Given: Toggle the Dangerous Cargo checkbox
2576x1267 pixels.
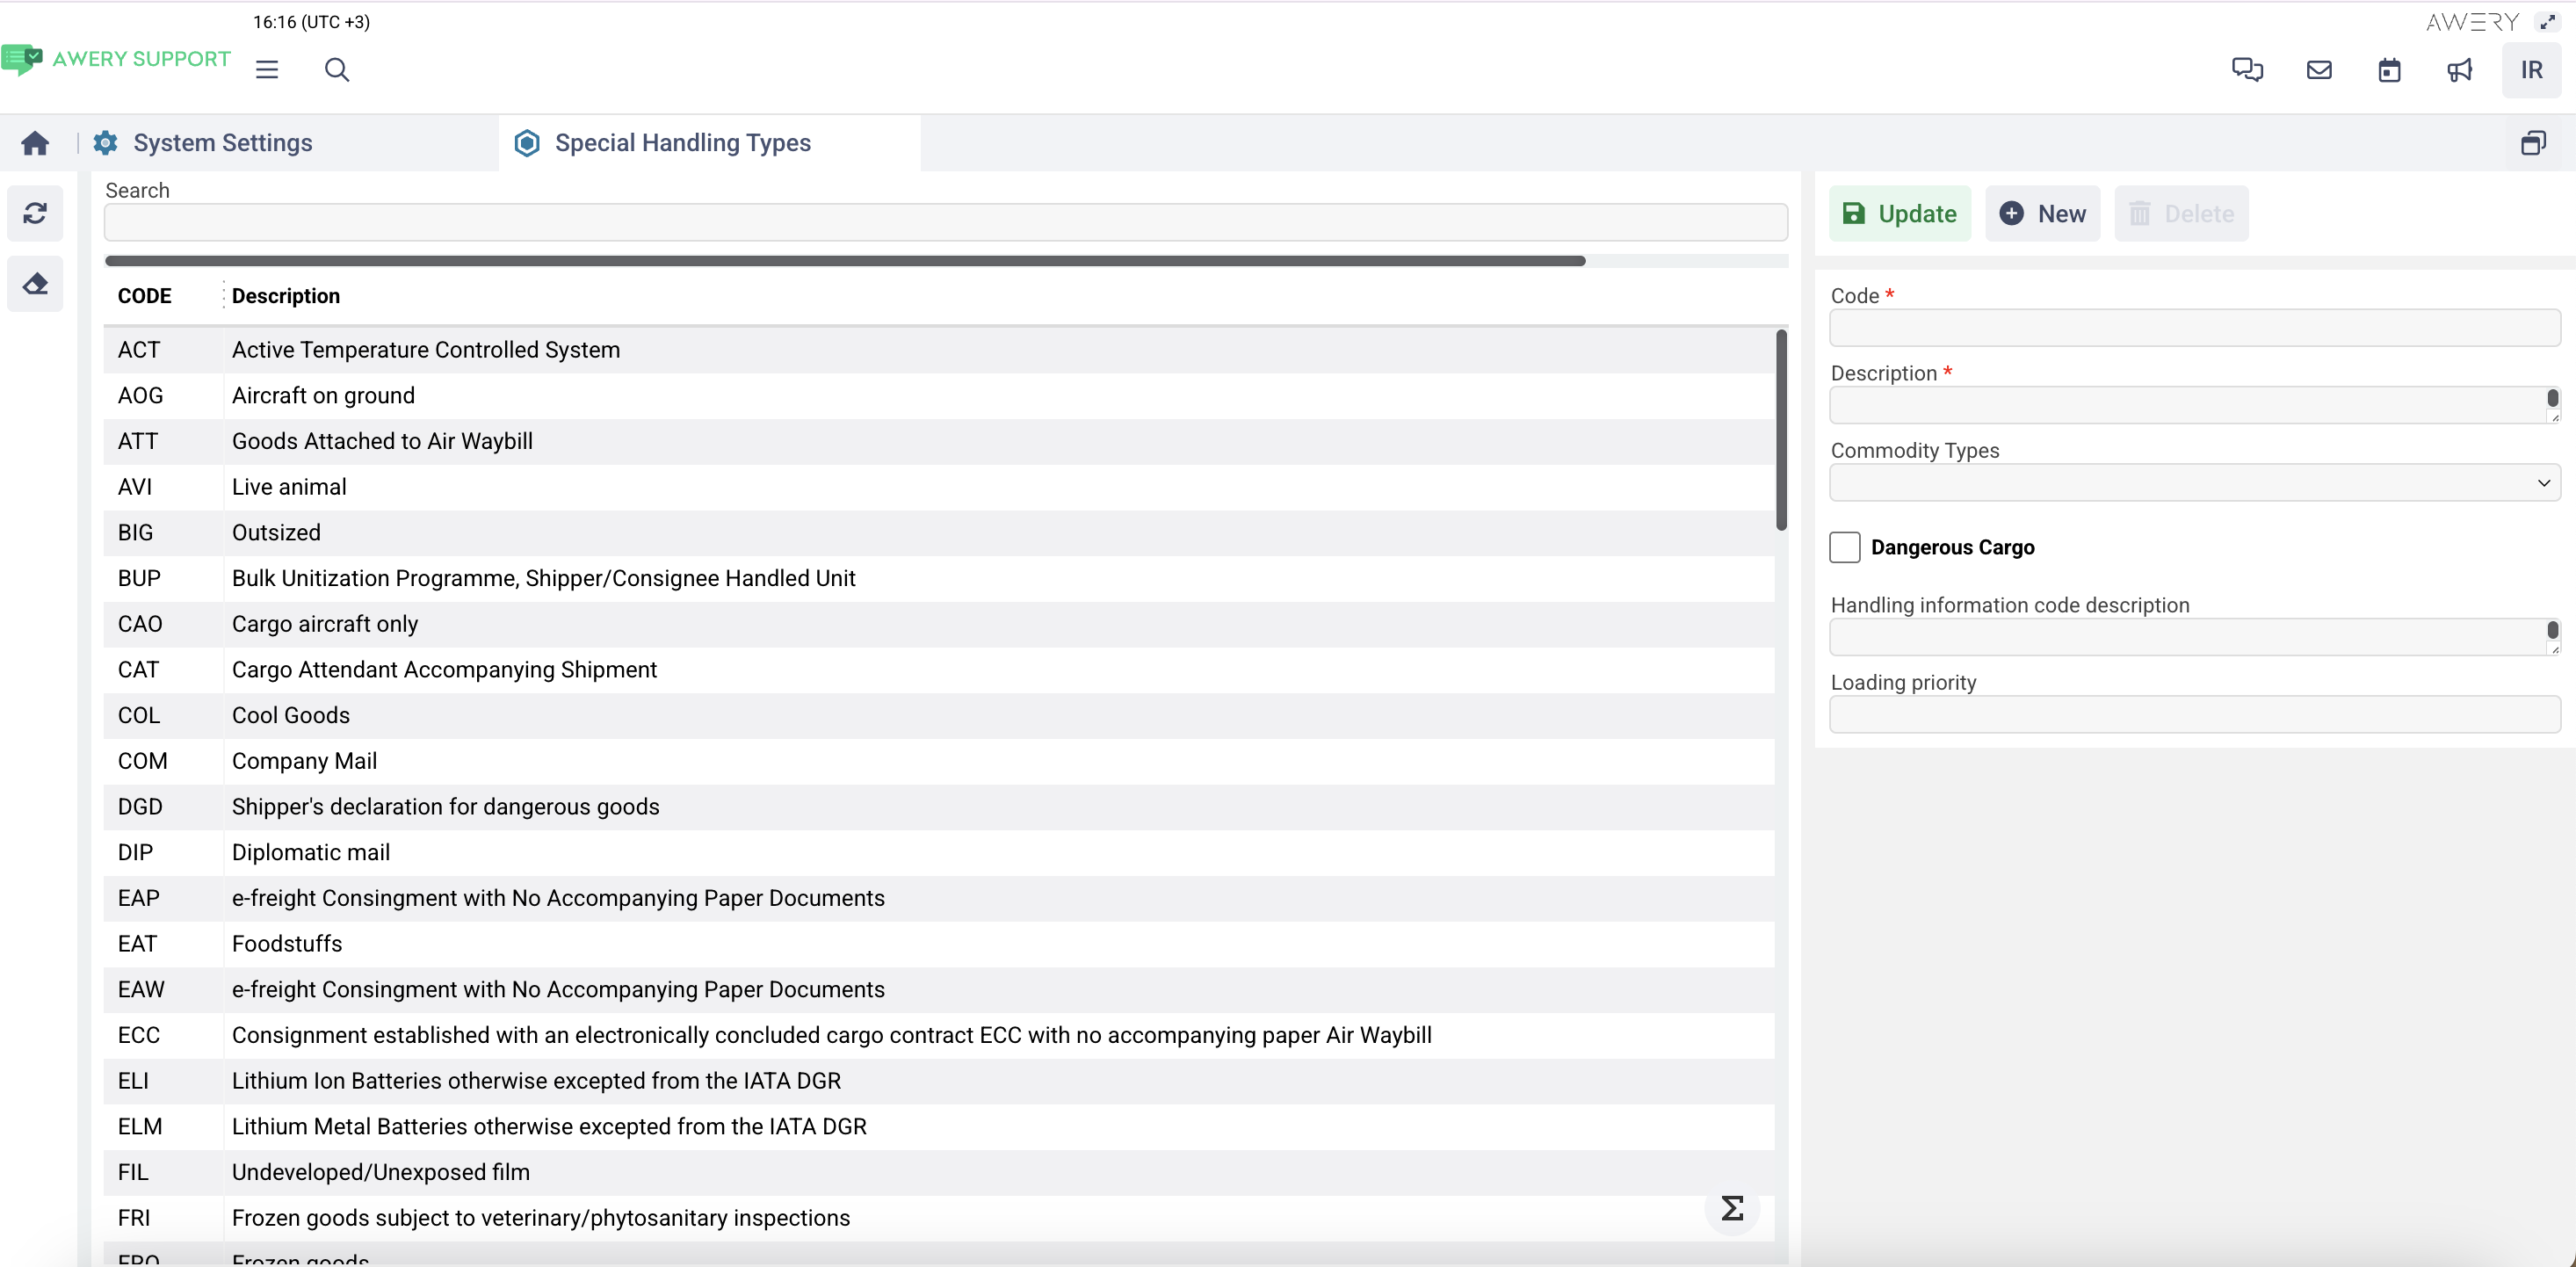Looking at the screenshot, I should (1844, 547).
